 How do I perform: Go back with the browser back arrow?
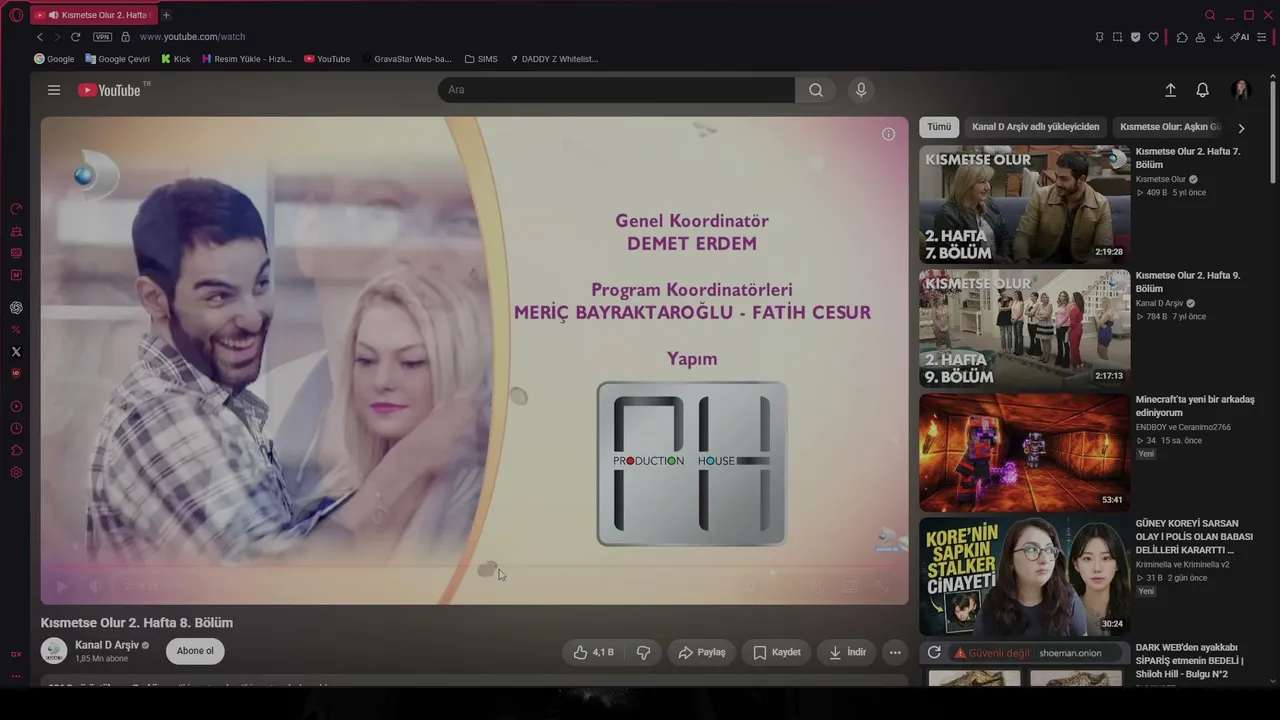click(x=40, y=37)
